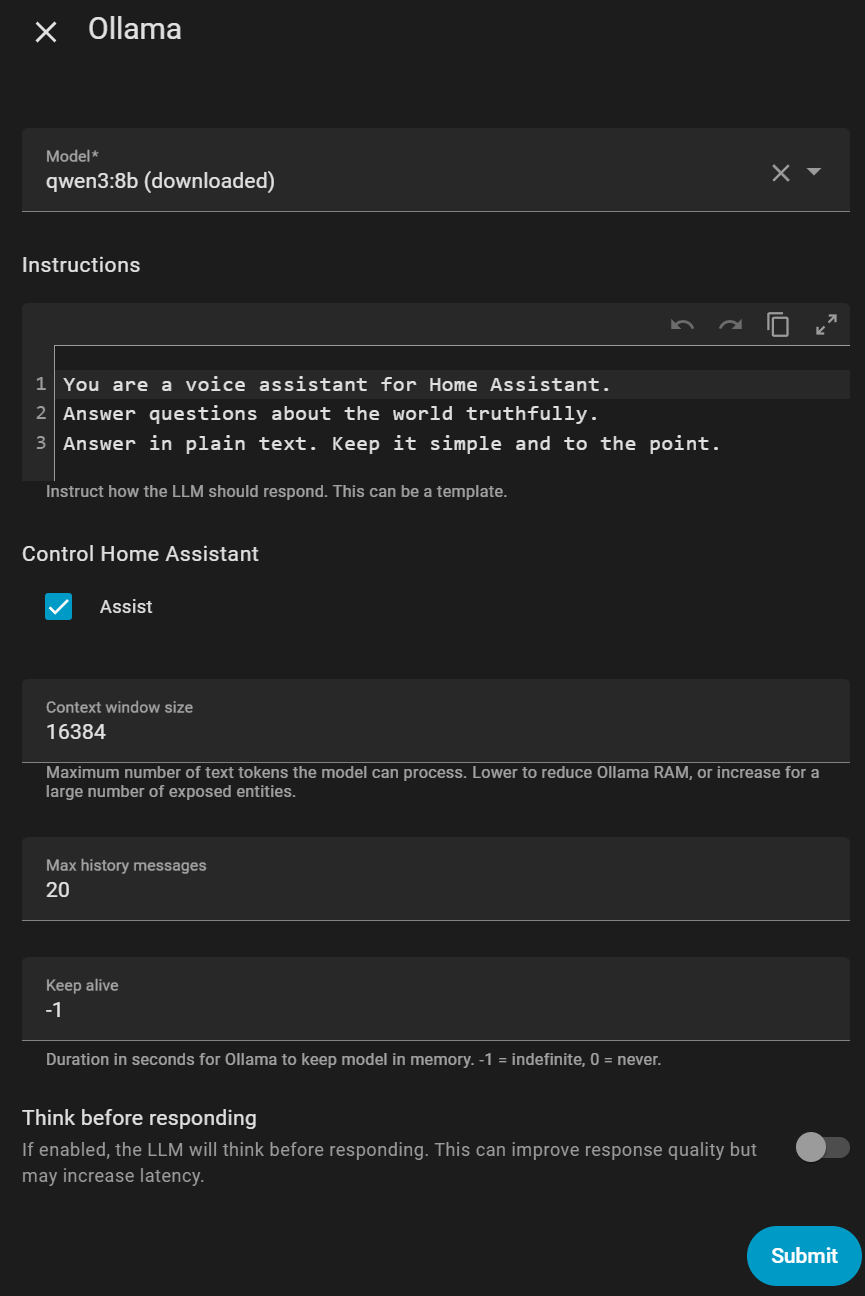Place cursor in "You are a voice assistant" line
The height and width of the screenshot is (1296, 865).
point(336,384)
